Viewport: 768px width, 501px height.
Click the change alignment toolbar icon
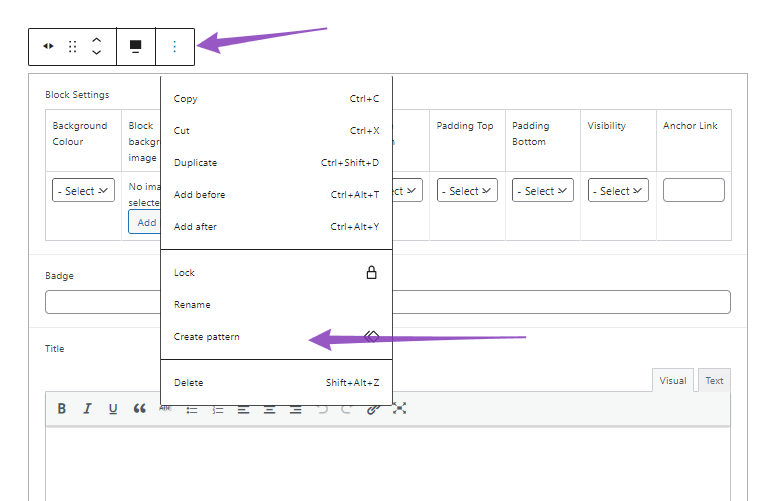coord(136,47)
